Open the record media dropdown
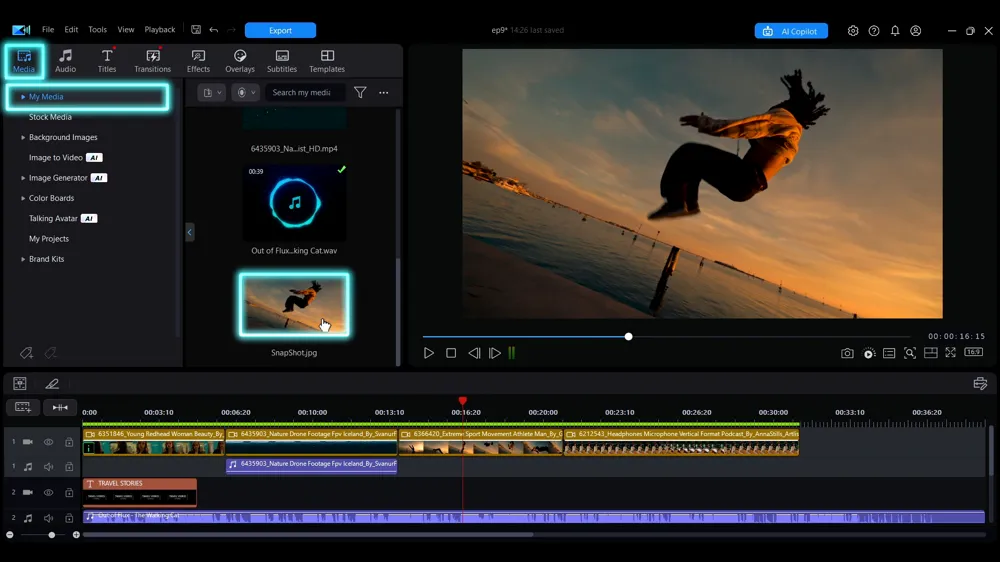 246,92
